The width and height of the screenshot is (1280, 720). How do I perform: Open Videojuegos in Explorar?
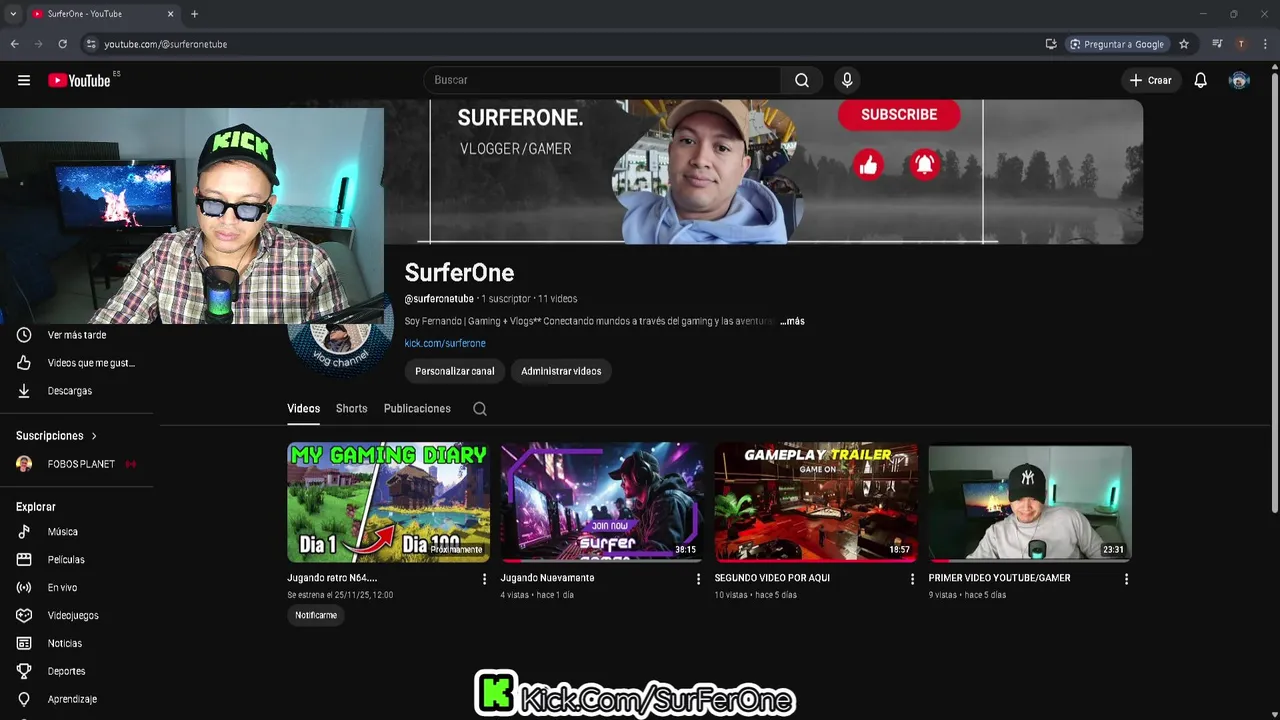click(x=77, y=616)
